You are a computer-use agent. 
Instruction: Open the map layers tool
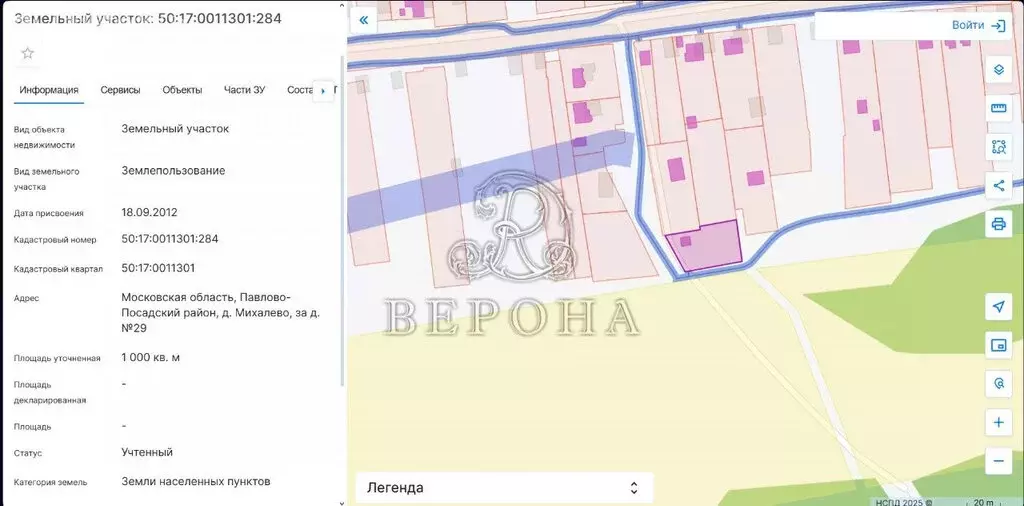[999, 70]
